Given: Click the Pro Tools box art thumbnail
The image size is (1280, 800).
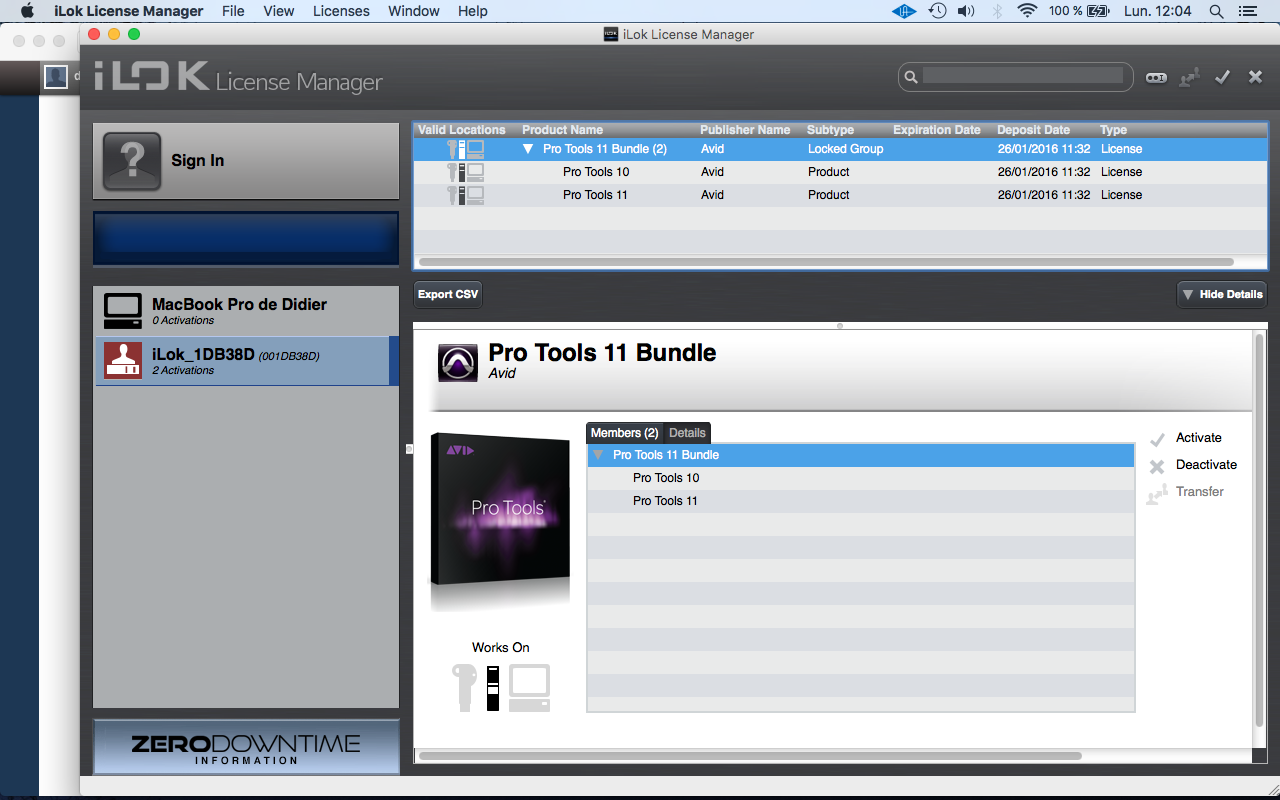Looking at the screenshot, I should (x=500, y=521).
